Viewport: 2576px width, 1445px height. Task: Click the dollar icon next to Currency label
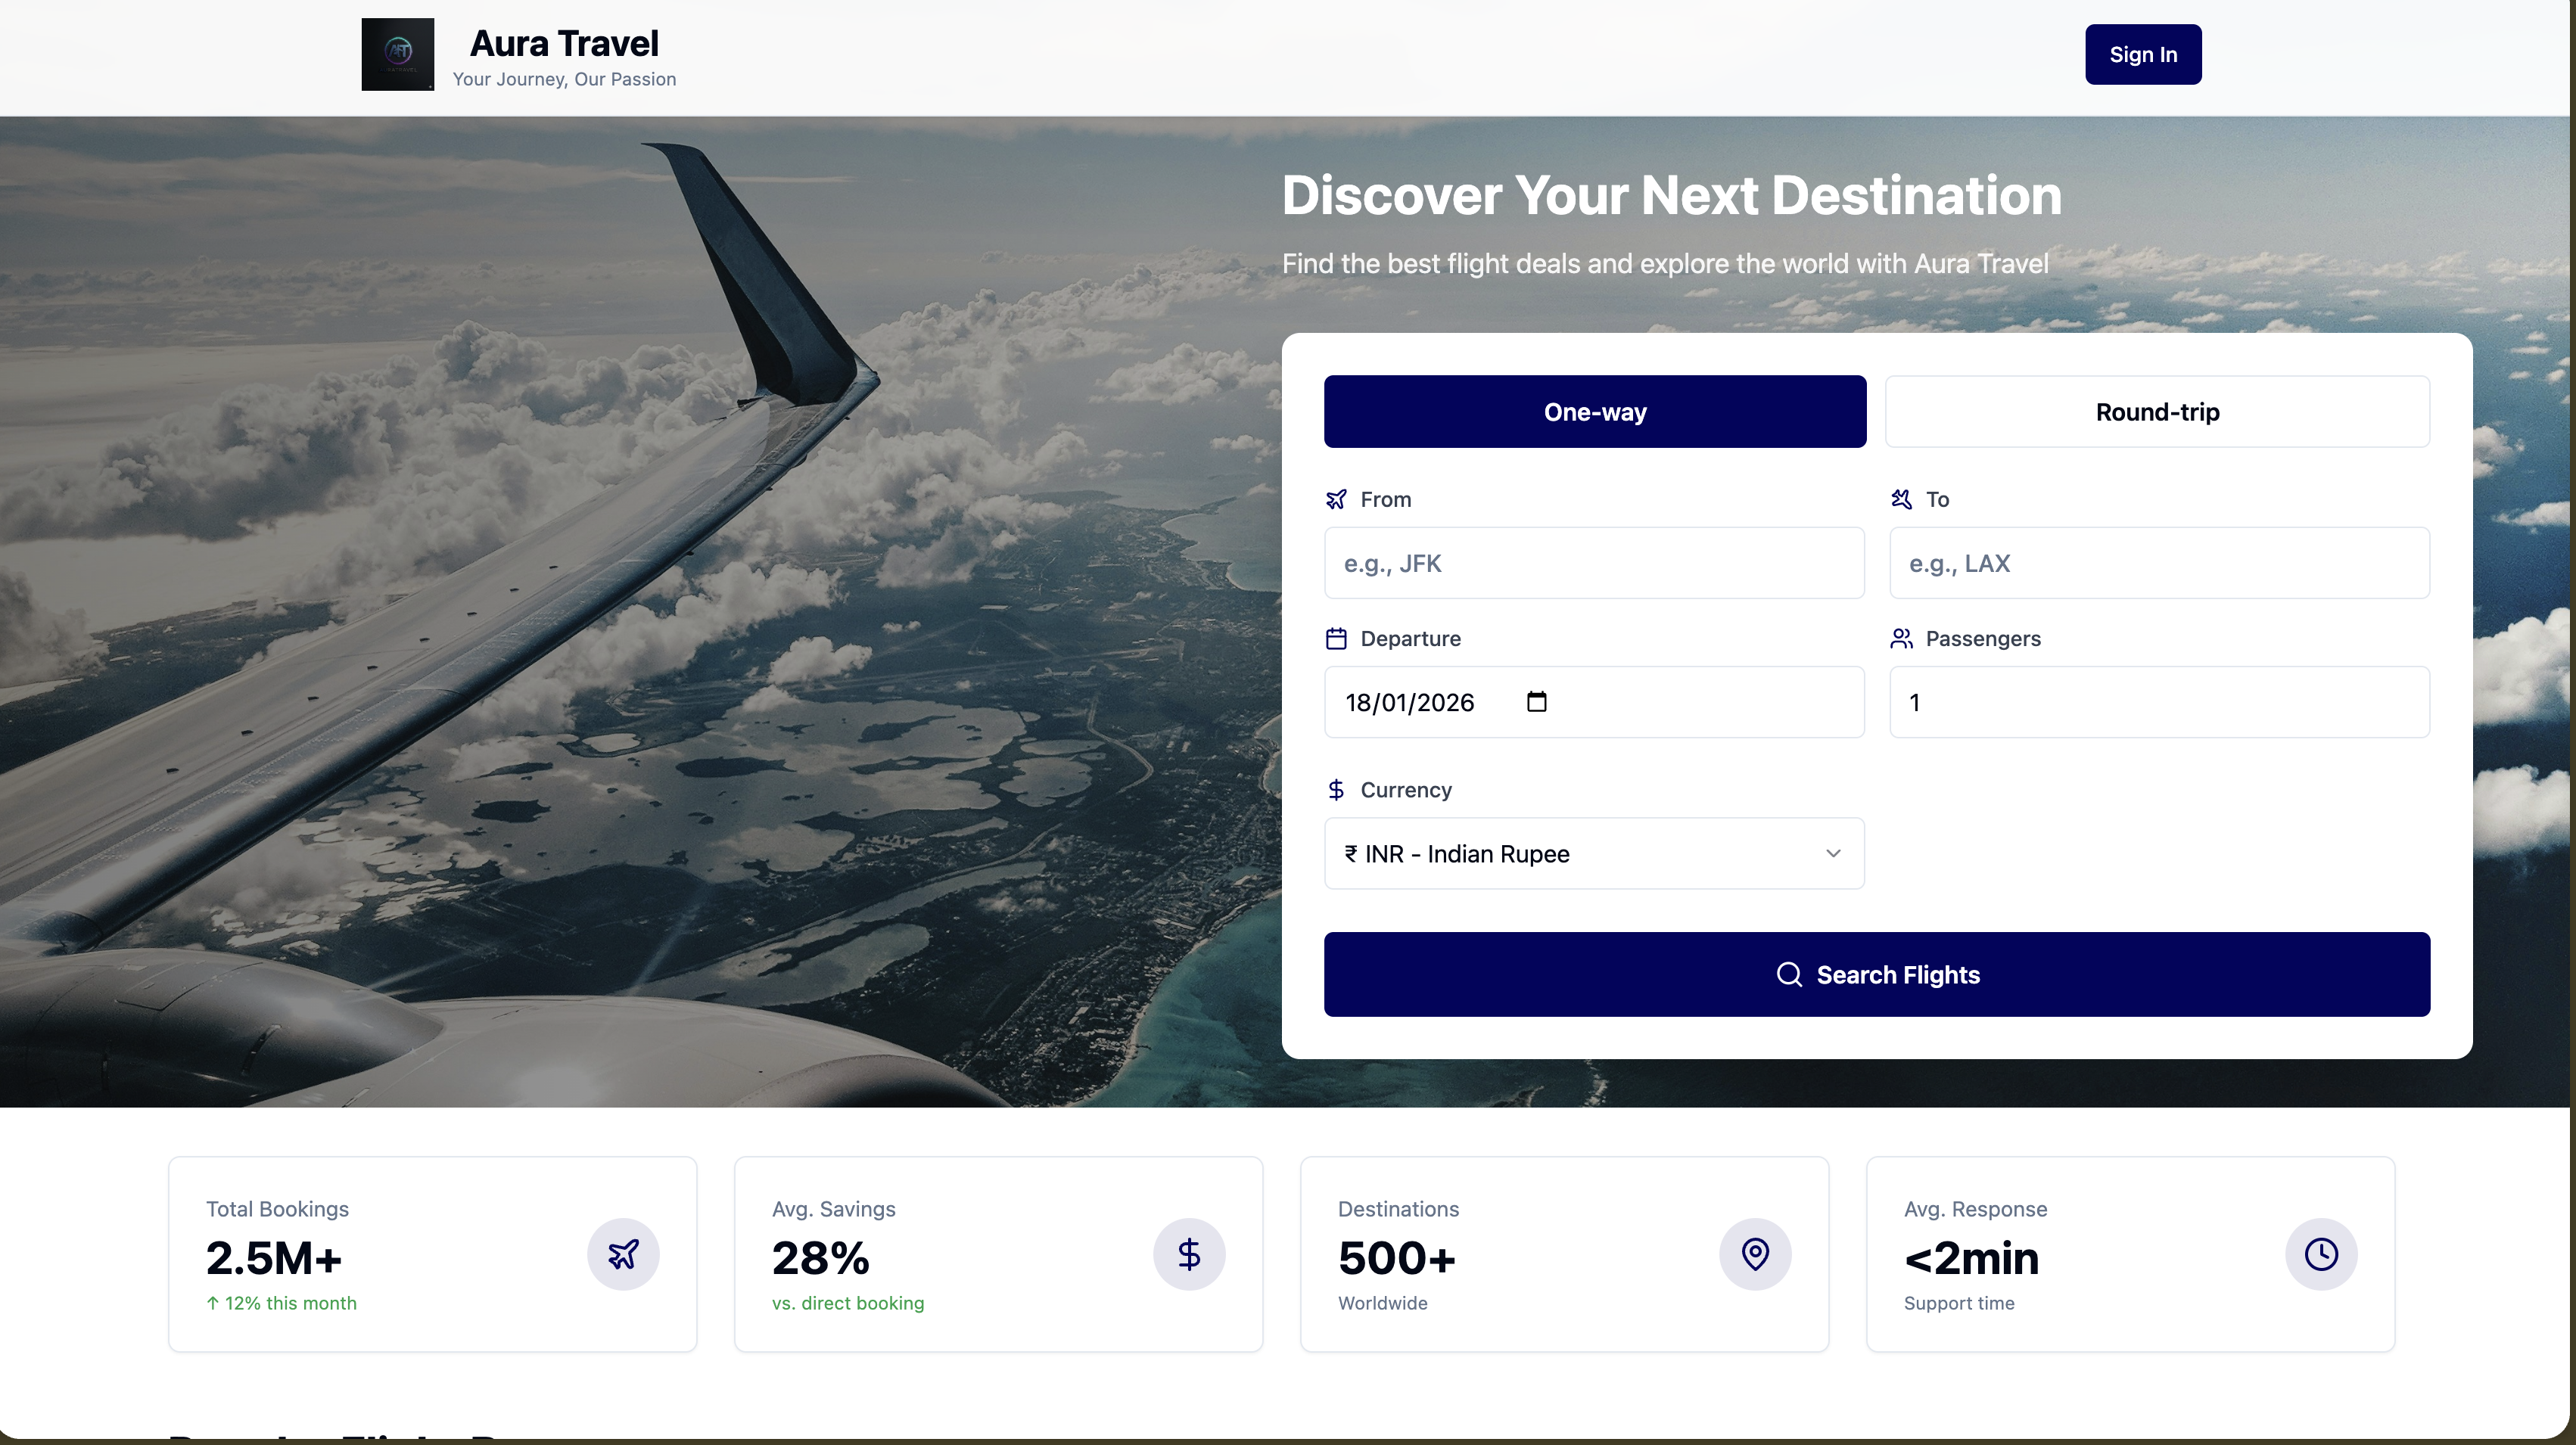[x=1338, y=789]
